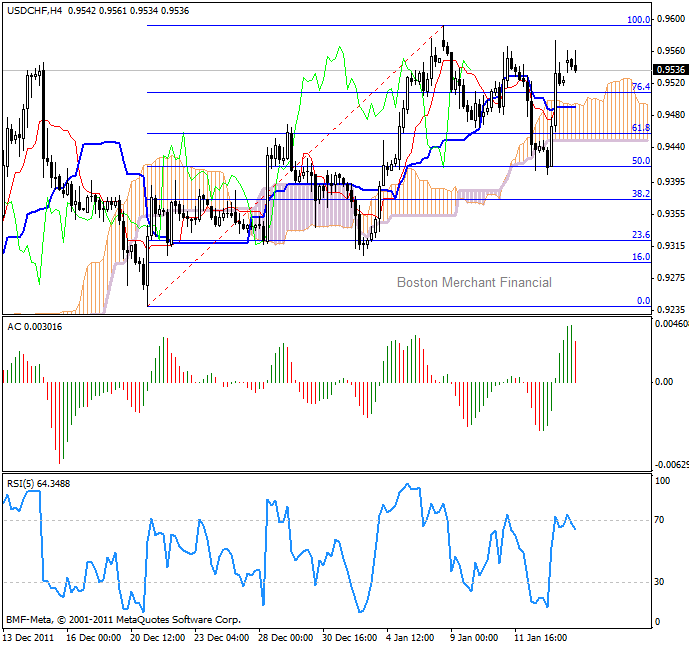689x645 pixels.
Task: Click the 0.9600 price axis value
Action: coord(671,19)
